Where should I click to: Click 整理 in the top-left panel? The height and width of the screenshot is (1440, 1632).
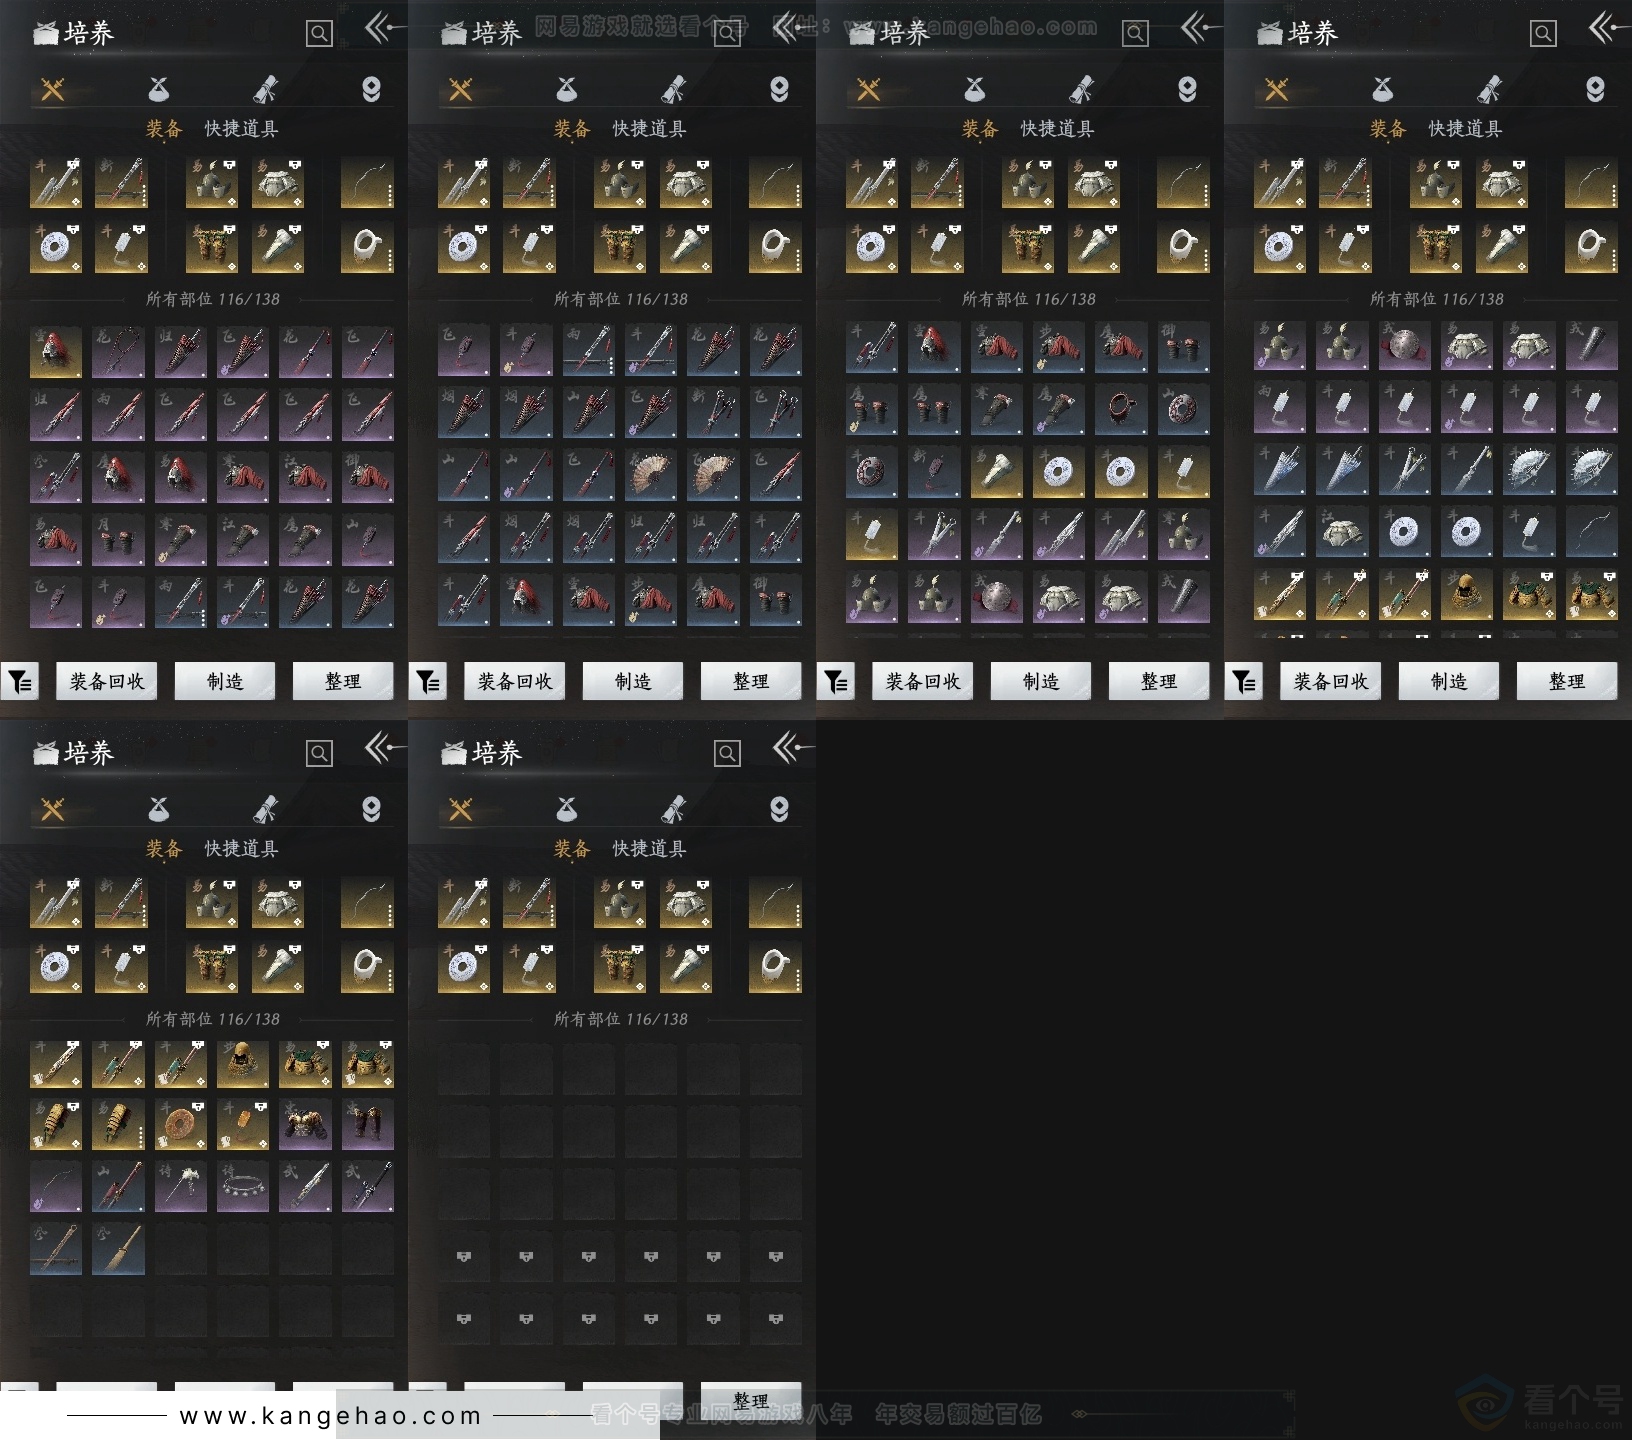click(343, 682)
